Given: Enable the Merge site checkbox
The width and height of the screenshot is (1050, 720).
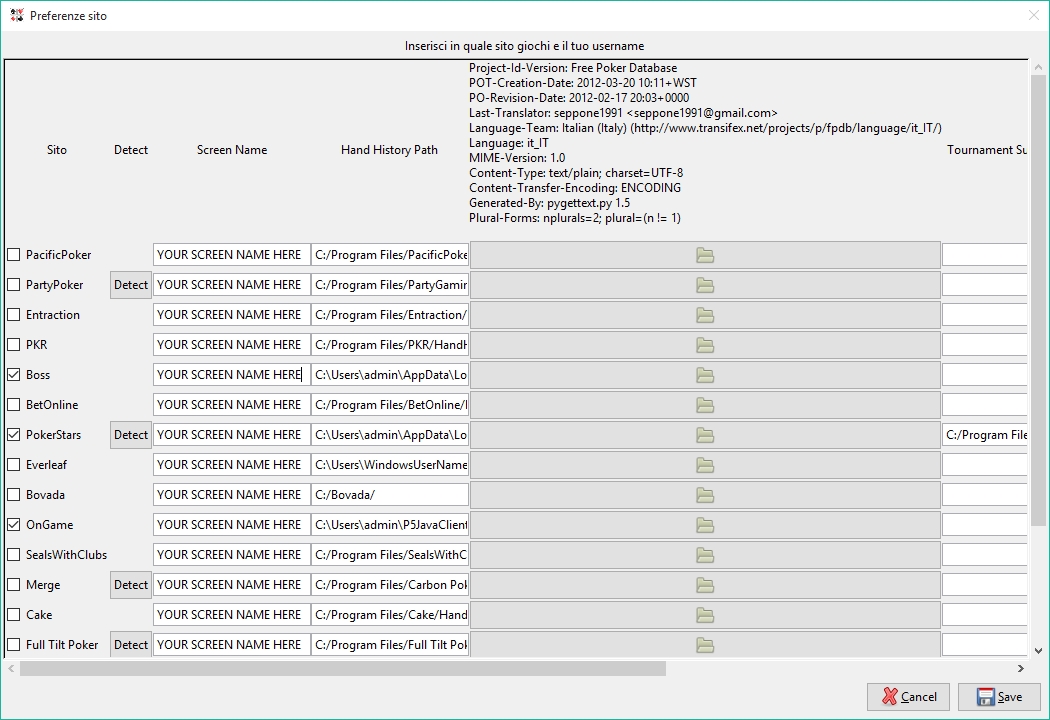Looking at the screenshot, I should pyautogui.click(x=13, y=585).
